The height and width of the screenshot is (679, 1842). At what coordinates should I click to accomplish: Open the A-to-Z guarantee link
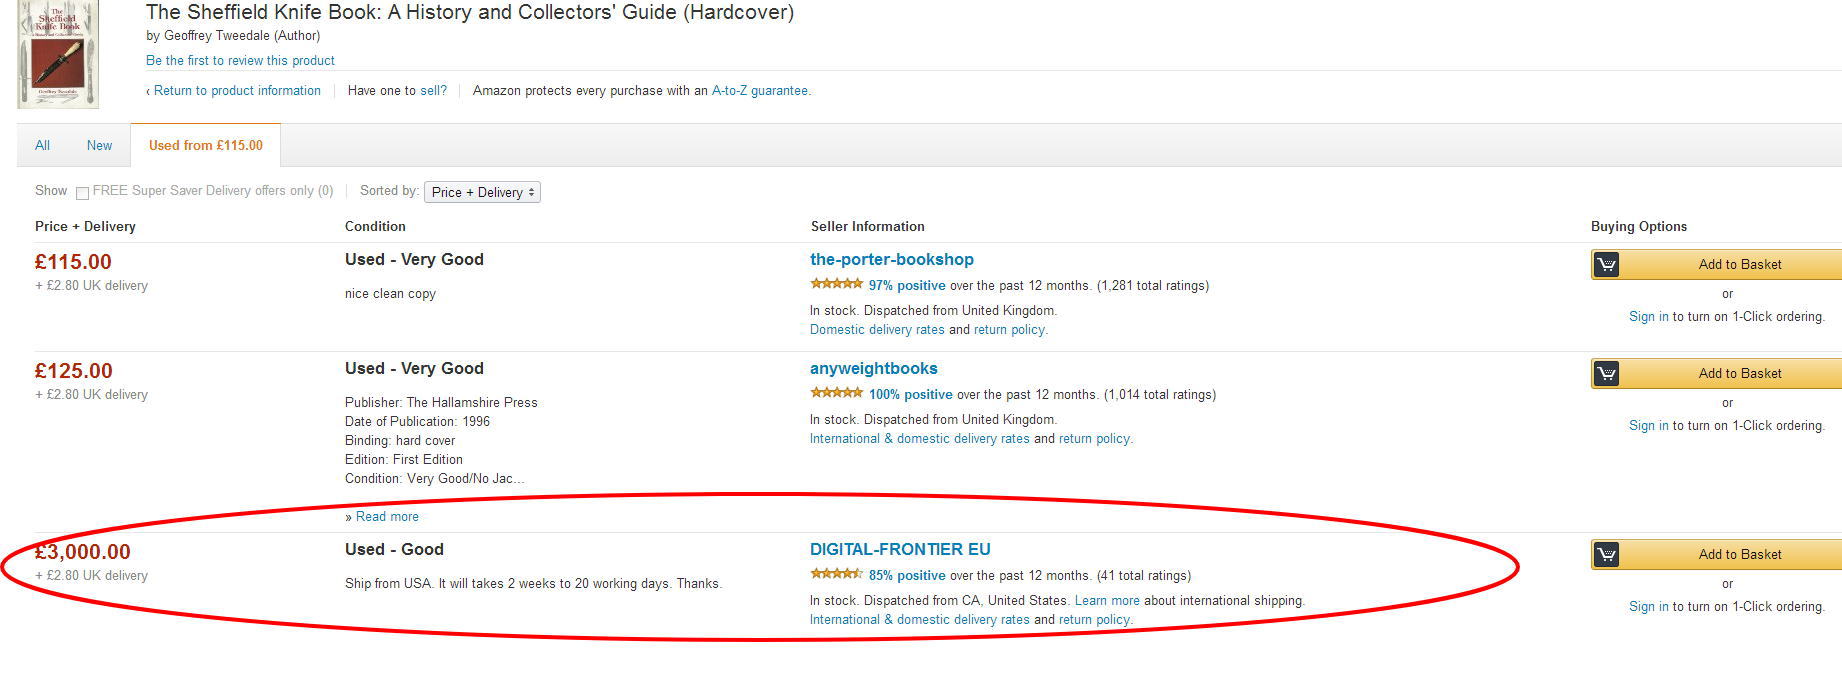coord(760,91)
